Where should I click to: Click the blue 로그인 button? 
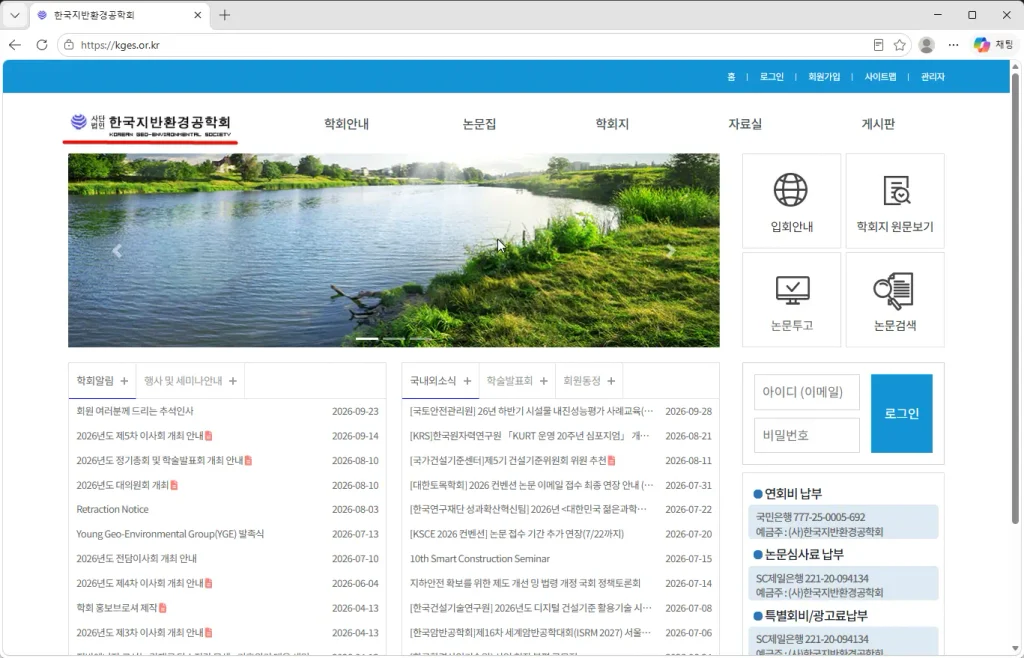pos(901,413)
